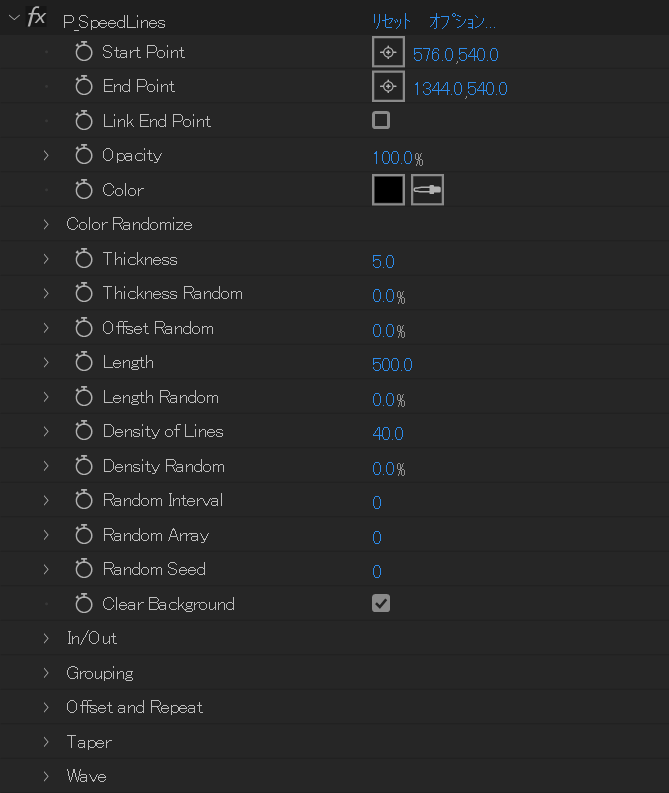Select the P_SpeedLines effect name

[x=114, y=22]
